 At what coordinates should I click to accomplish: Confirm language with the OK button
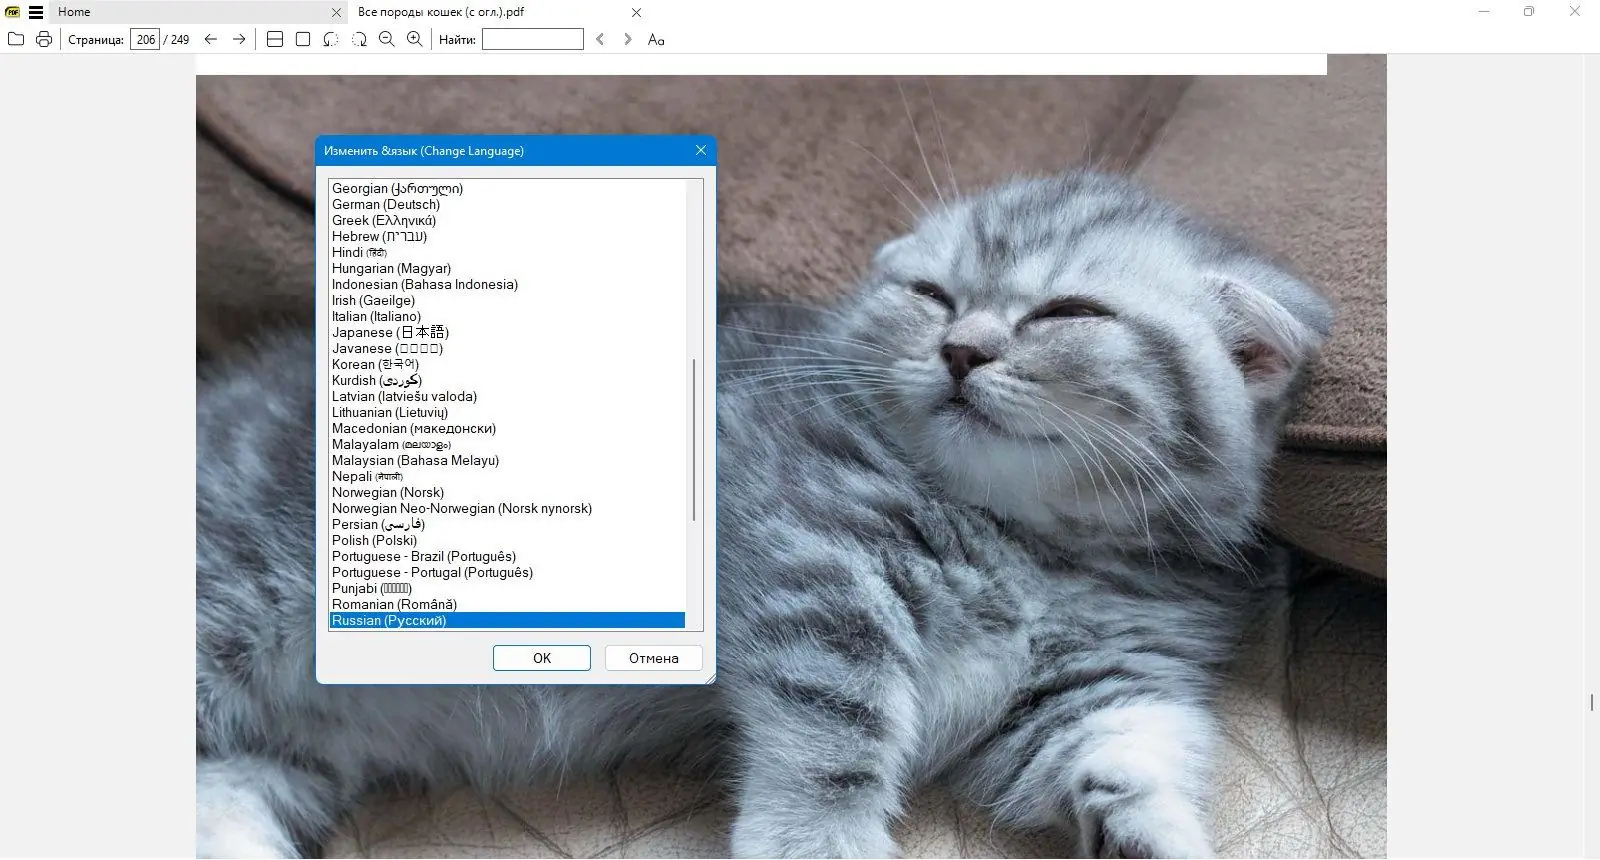(x=542, y=658)
